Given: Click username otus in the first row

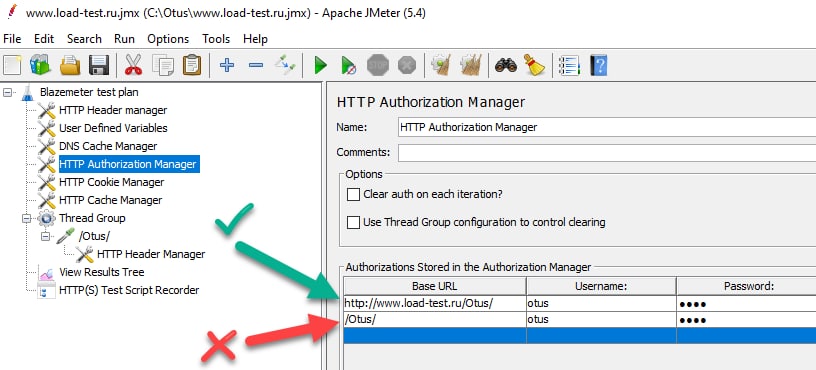Looking at the screenshot, I should [601, 303].
